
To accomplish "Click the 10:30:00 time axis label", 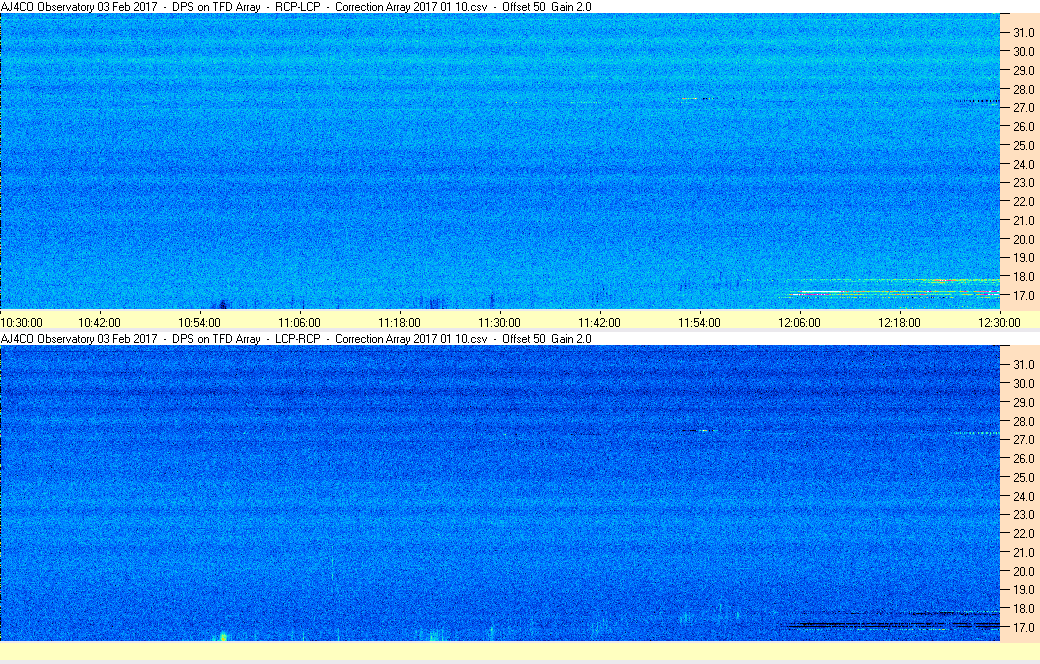I will (21, 323).
